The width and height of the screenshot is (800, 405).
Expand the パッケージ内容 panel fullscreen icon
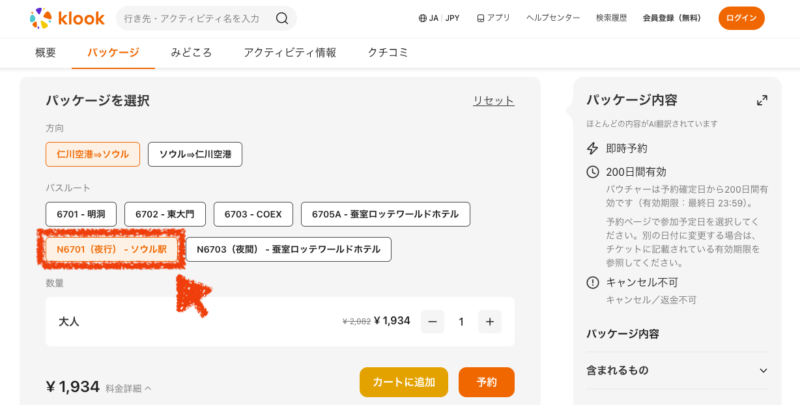tap(762, 100)
